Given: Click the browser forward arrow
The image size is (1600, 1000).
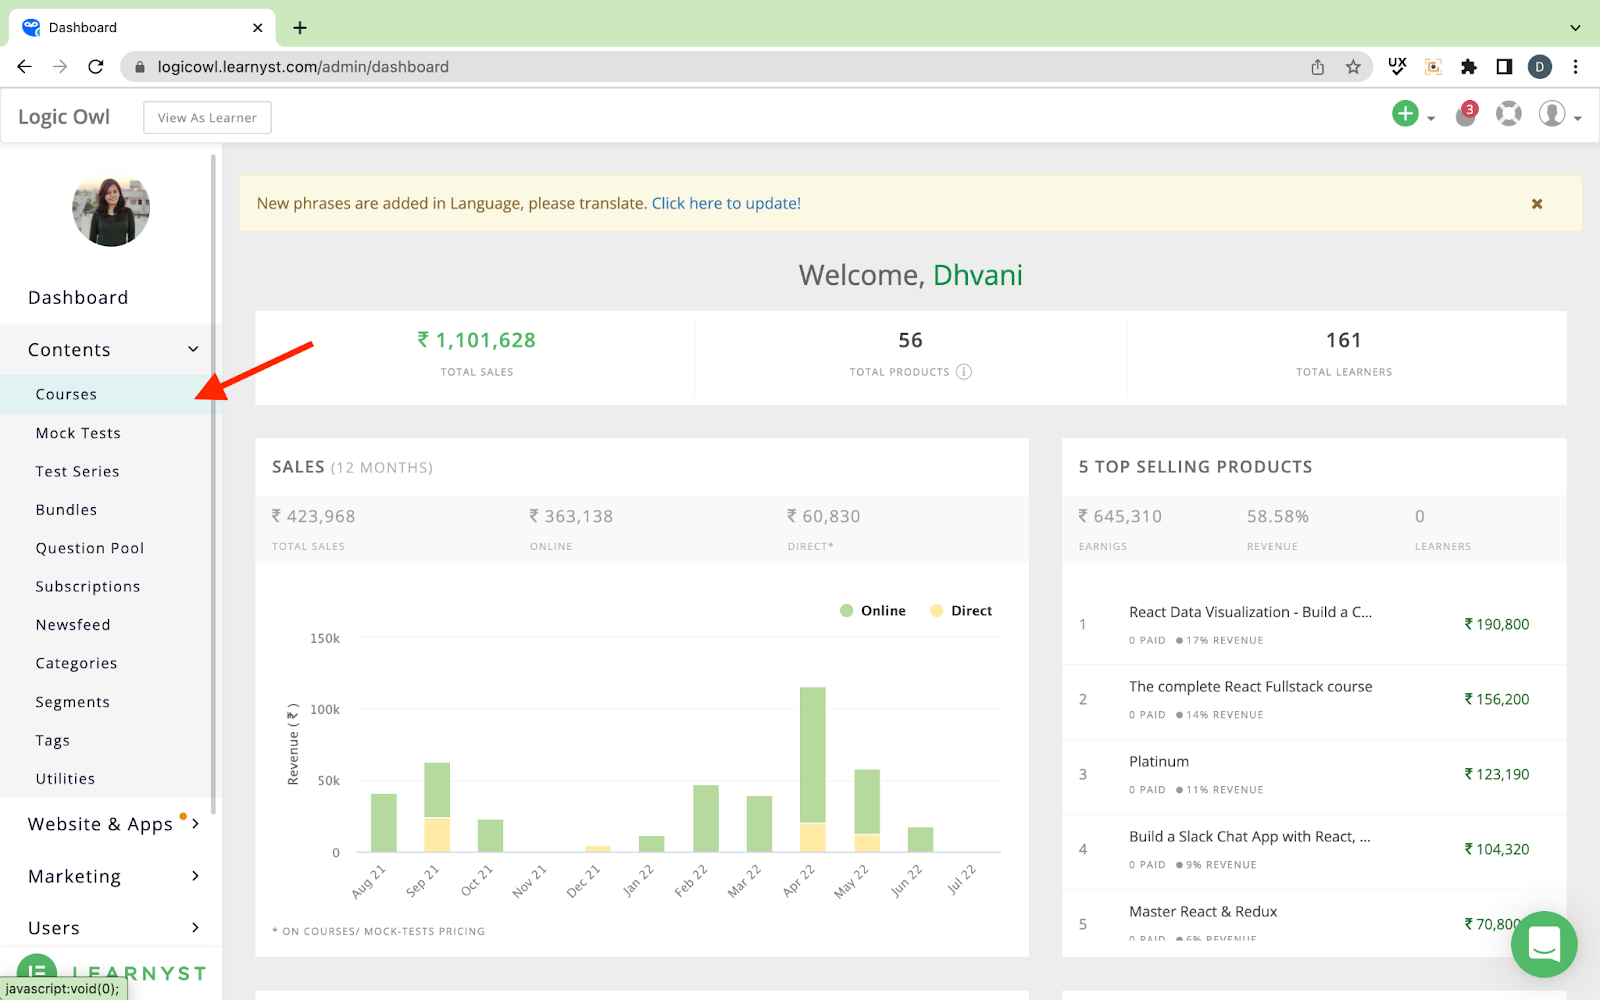Looking at the screenshot, I should [x=60, y=67].
